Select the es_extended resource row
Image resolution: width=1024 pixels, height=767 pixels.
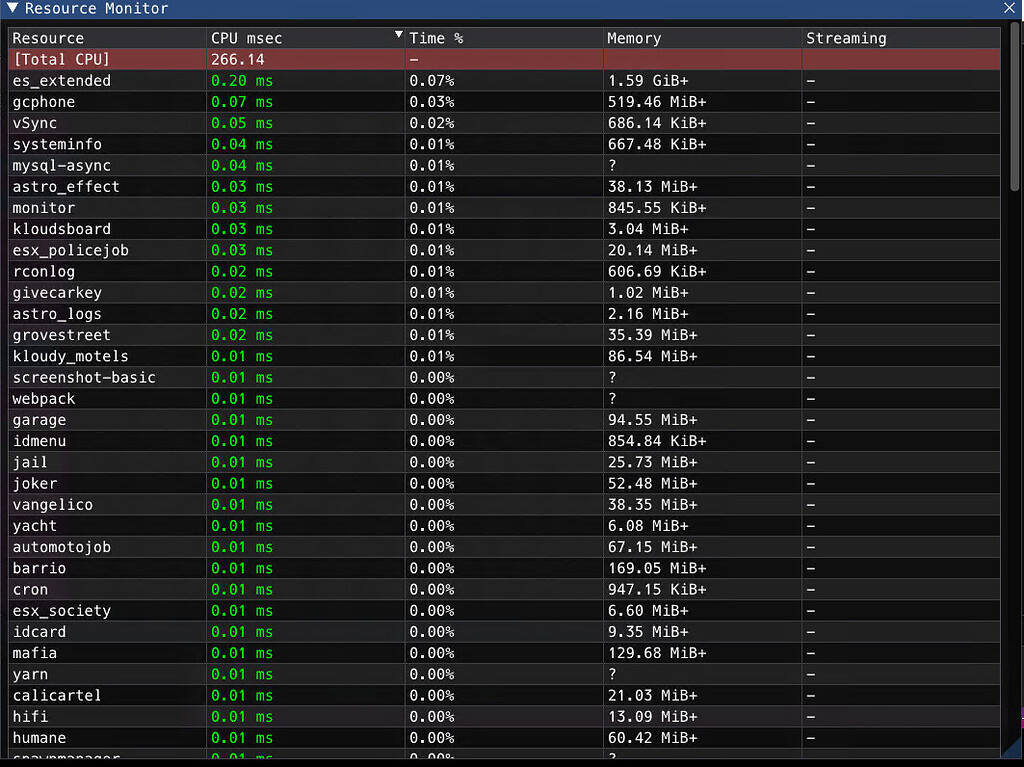pyautogui.click(x=300, y=80)
